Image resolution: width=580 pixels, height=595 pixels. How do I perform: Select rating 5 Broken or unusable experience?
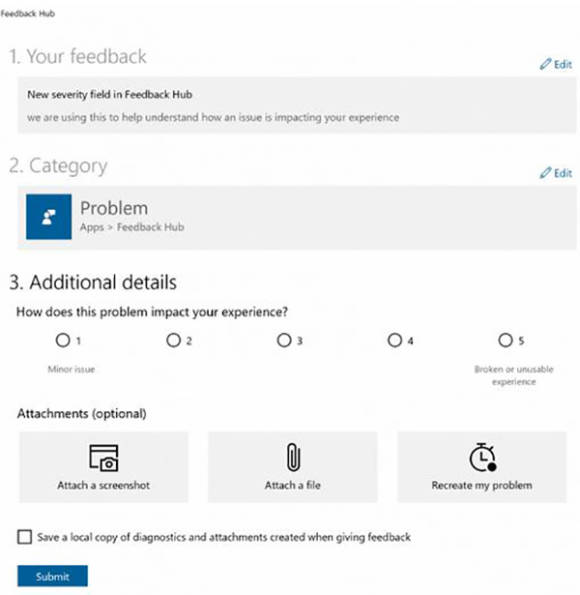[505, 340]
